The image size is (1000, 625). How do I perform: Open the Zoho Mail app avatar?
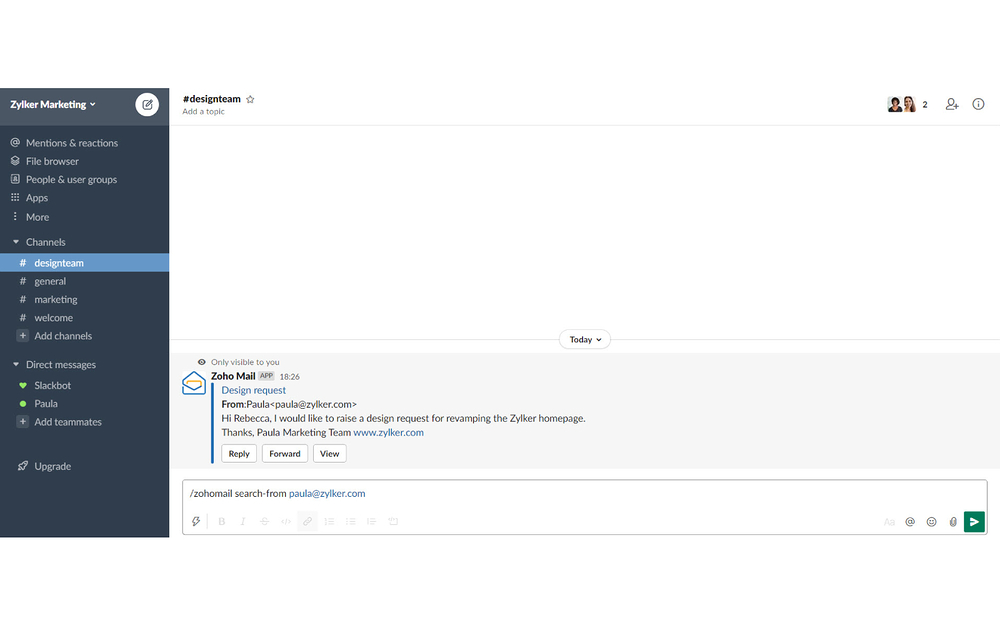click(194, 383)
